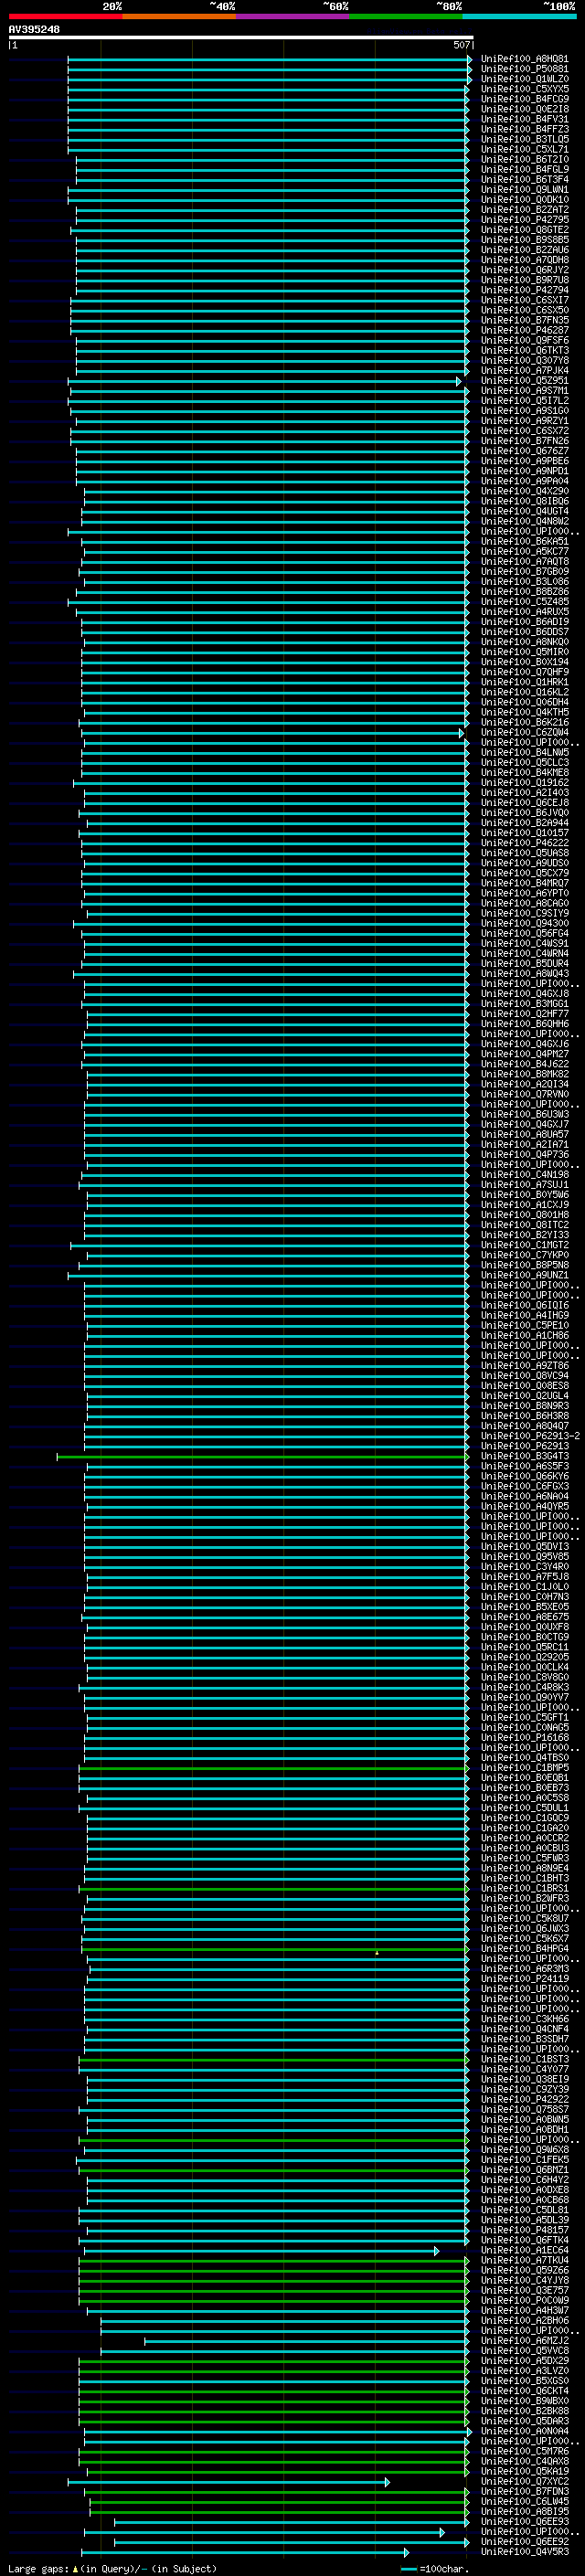Viewport: 585px width, 2576px height.
Task: Select the UniRef100_C5XYX5 label
Action: click(x=524, y=89)
